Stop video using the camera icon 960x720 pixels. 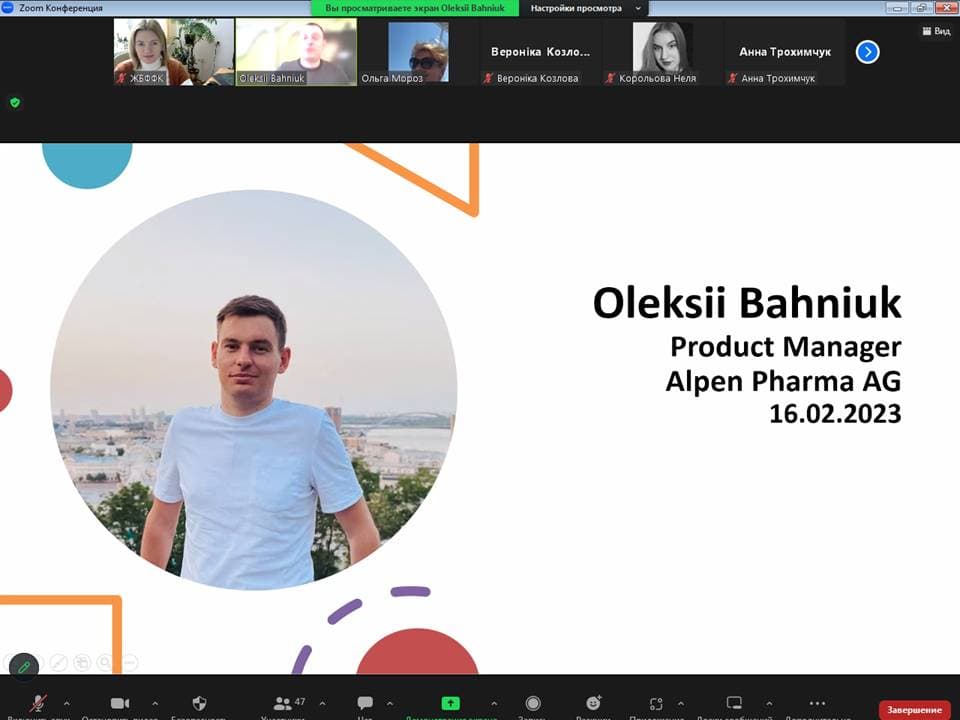tap(119, 704)
